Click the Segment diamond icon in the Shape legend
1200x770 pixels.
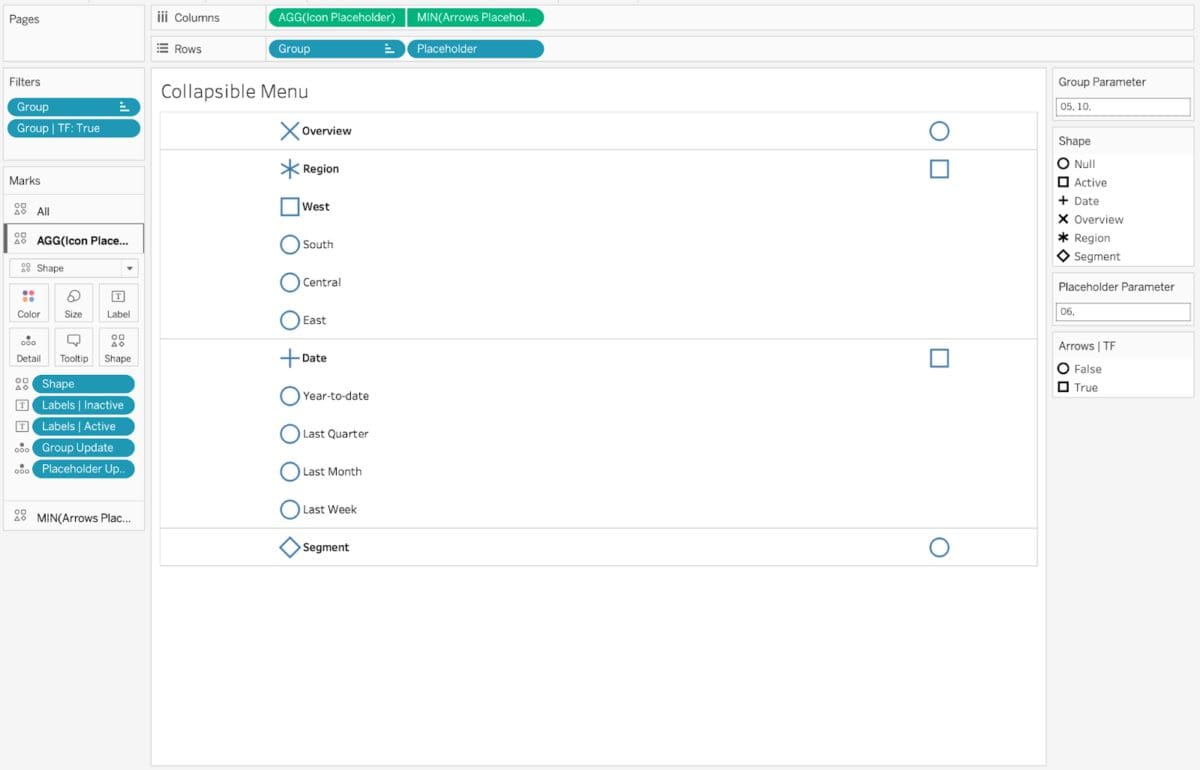point(1063,256)
